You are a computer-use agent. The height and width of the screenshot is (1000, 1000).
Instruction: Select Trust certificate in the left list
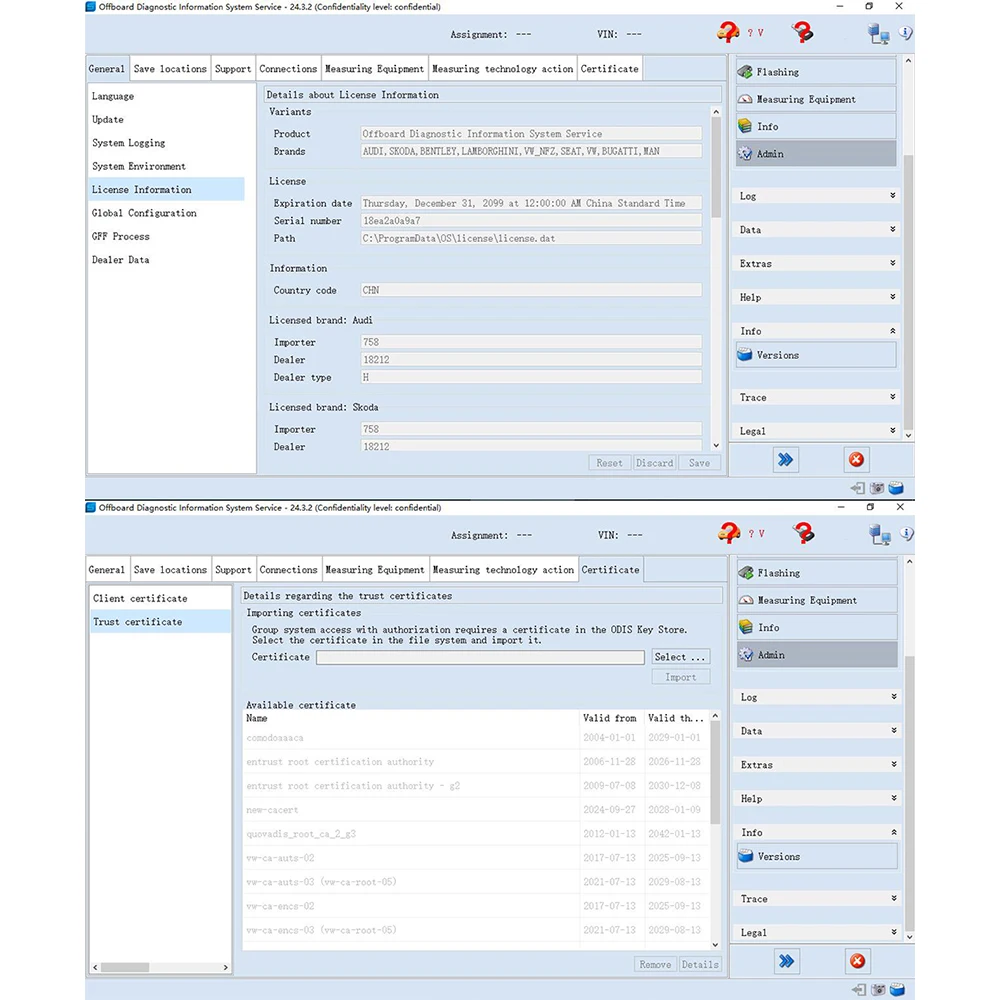pos(137,621)
